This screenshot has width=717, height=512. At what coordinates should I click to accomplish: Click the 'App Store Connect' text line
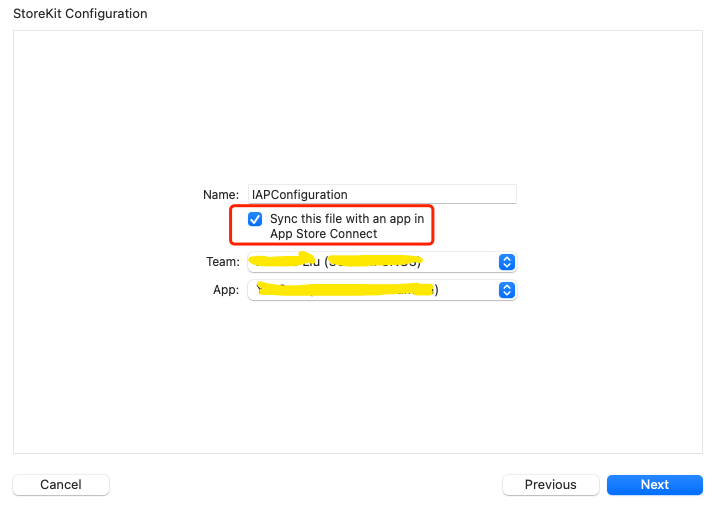[x=323, y=234]
